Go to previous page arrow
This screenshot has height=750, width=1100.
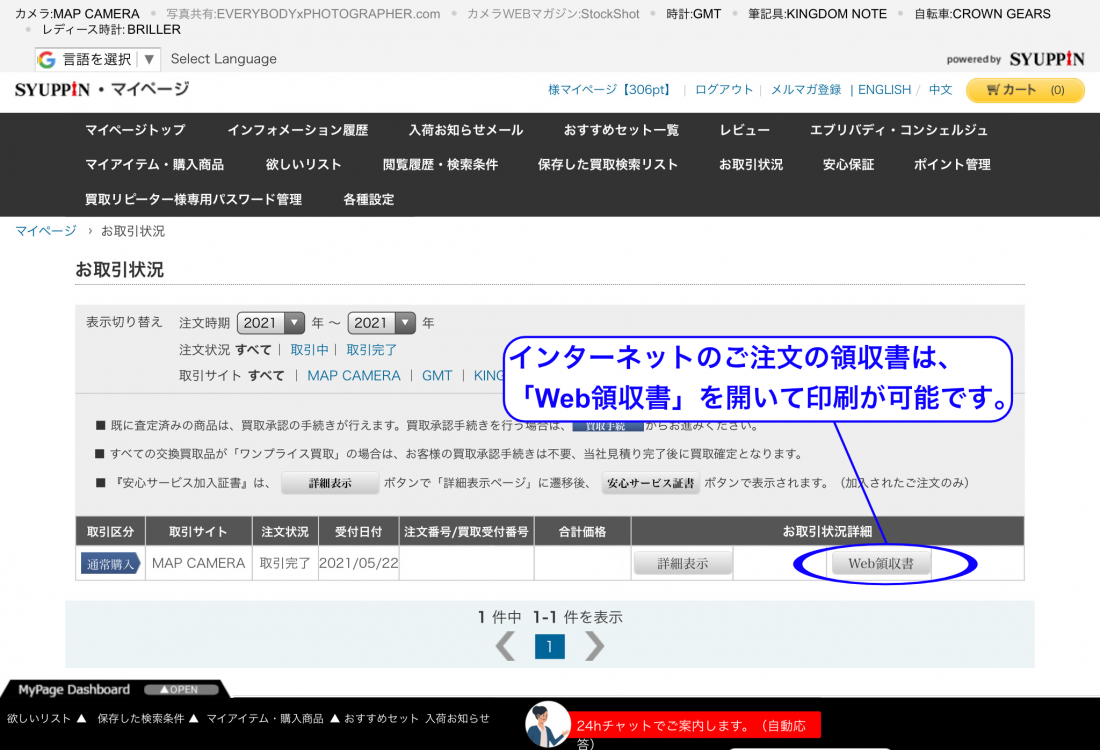(505, 646)
